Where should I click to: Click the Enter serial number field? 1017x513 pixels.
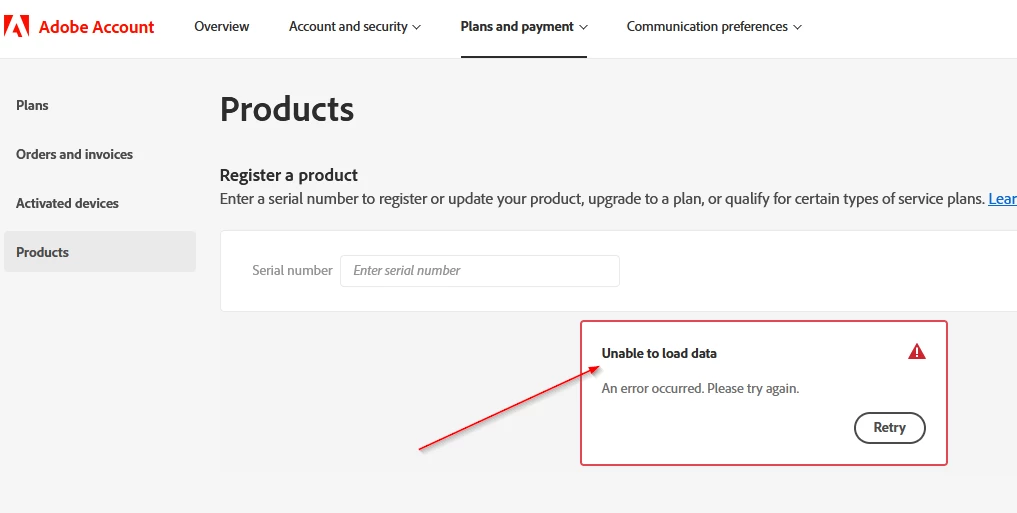tap(480, 270)
